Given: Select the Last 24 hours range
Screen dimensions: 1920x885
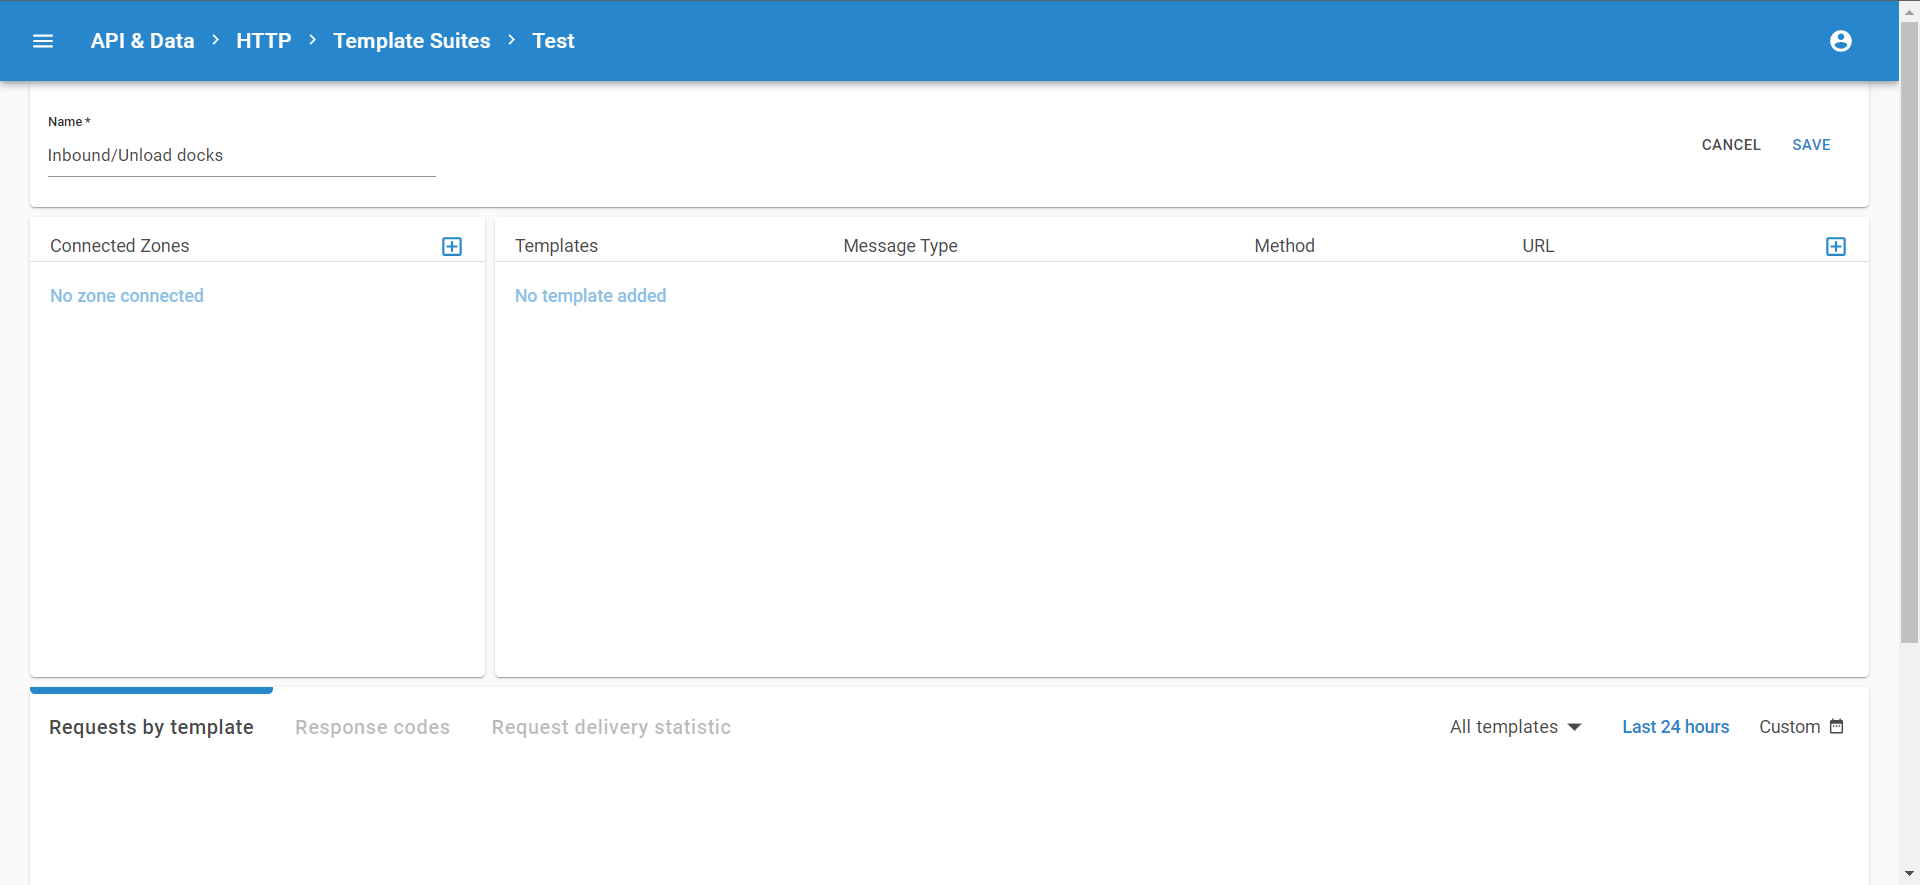Looking at the screenshot, I should (1675, 727).
